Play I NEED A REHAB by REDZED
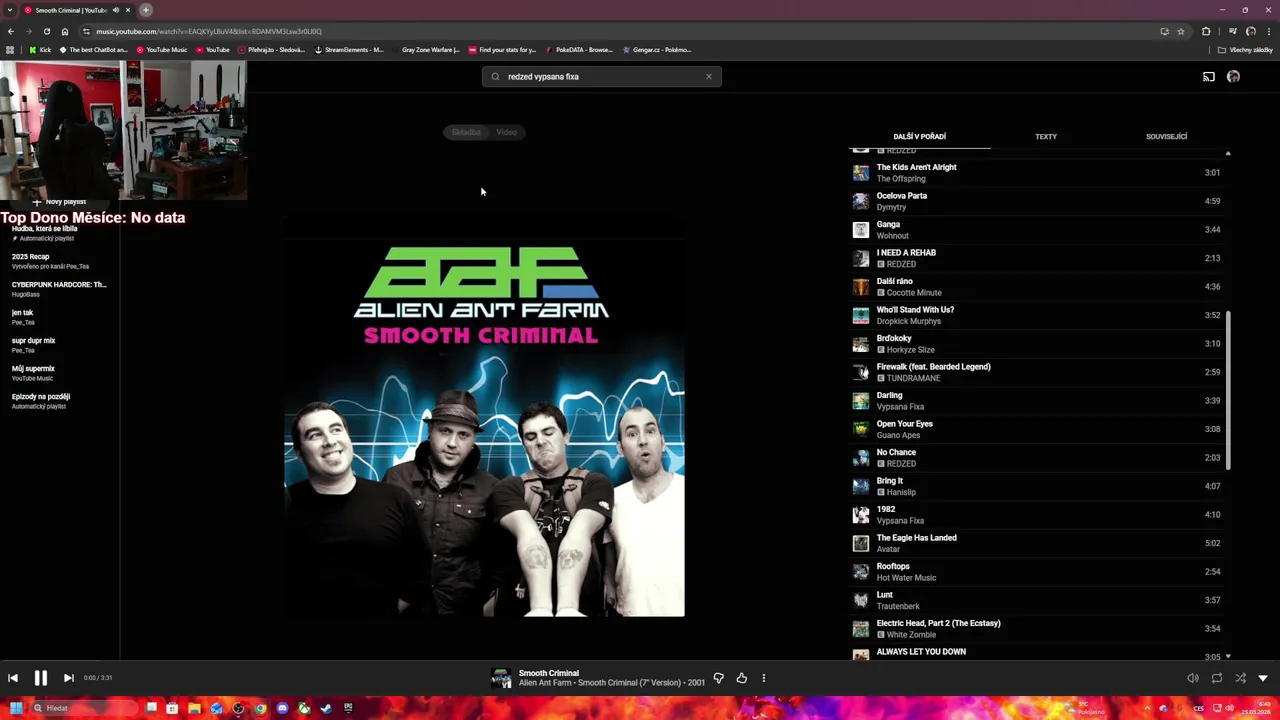Image resolution: width=1280 pixels, height=720 pixels. [x=1038, y=258]
